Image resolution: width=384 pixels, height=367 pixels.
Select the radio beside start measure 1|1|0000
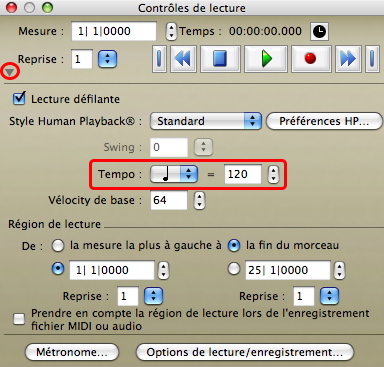click(58, 269)
